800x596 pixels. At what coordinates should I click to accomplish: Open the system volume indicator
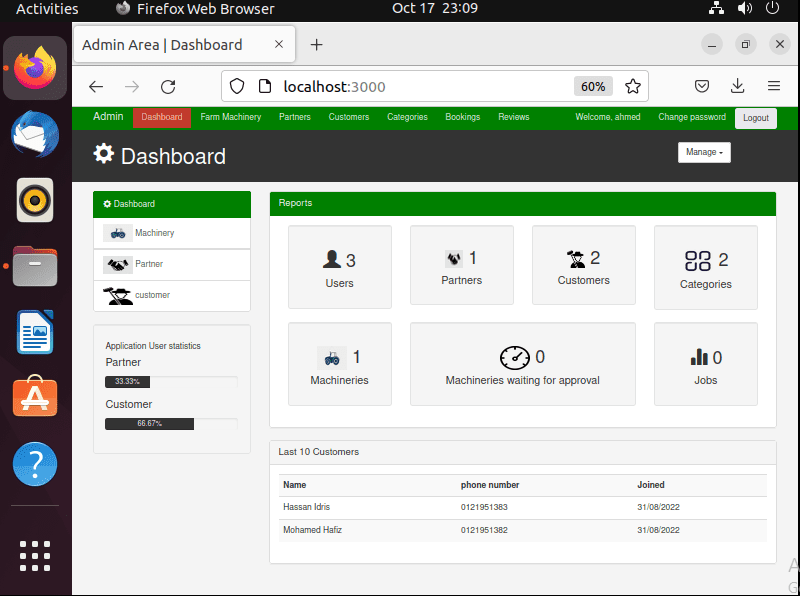pos(745,8)
